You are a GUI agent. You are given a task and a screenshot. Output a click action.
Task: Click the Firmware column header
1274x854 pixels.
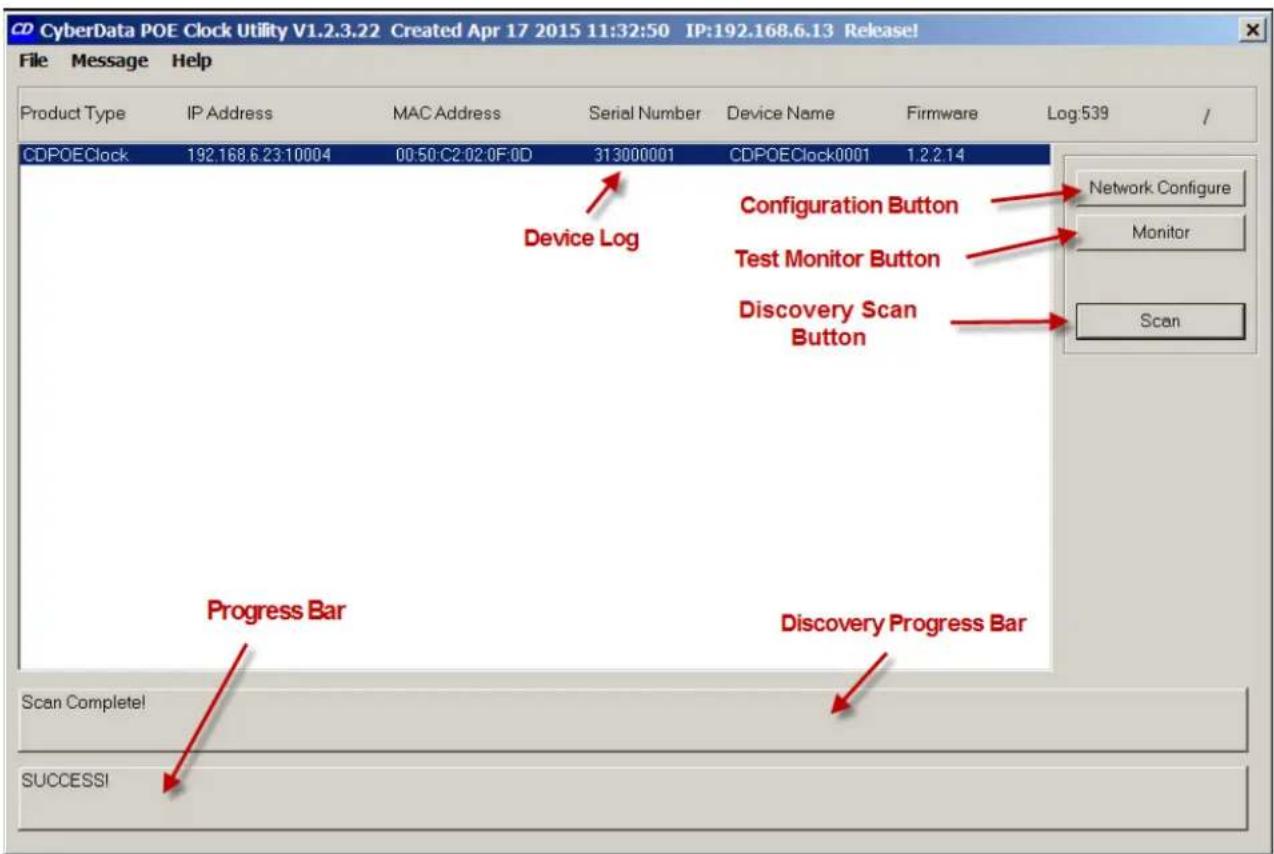tap(942, 113)
